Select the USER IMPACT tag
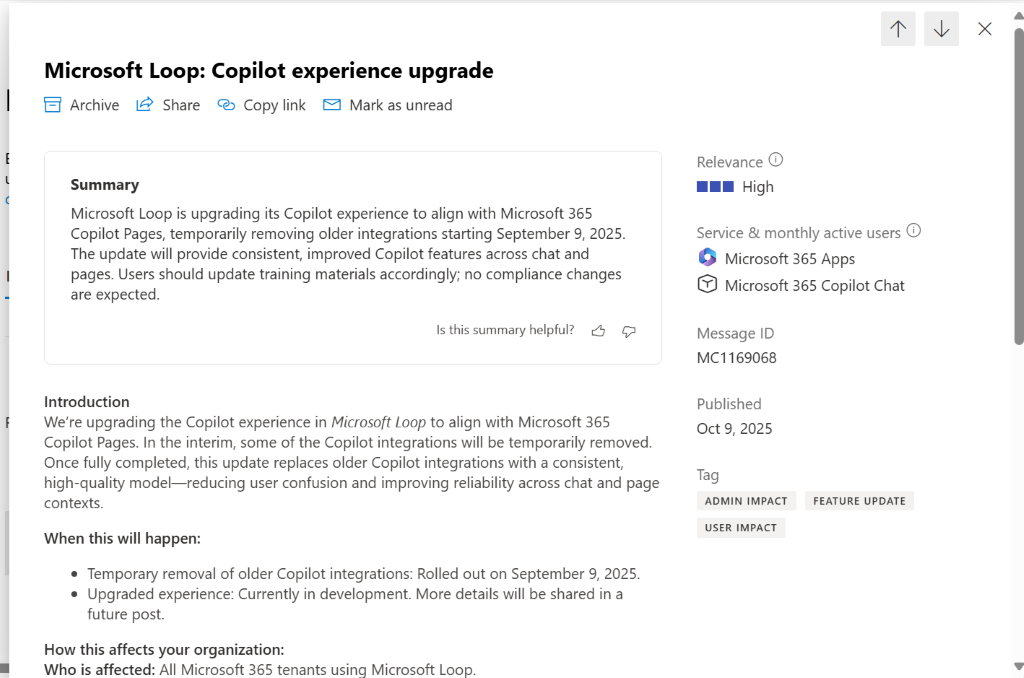 [741, 528]
